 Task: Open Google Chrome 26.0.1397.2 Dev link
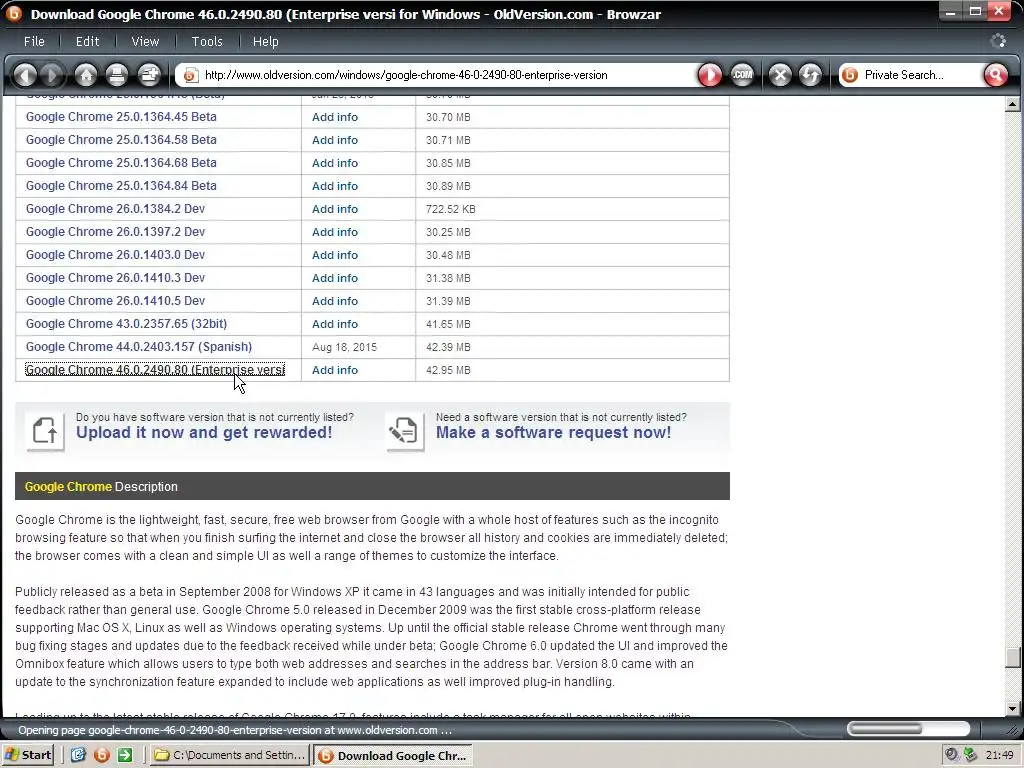(115, 232)
